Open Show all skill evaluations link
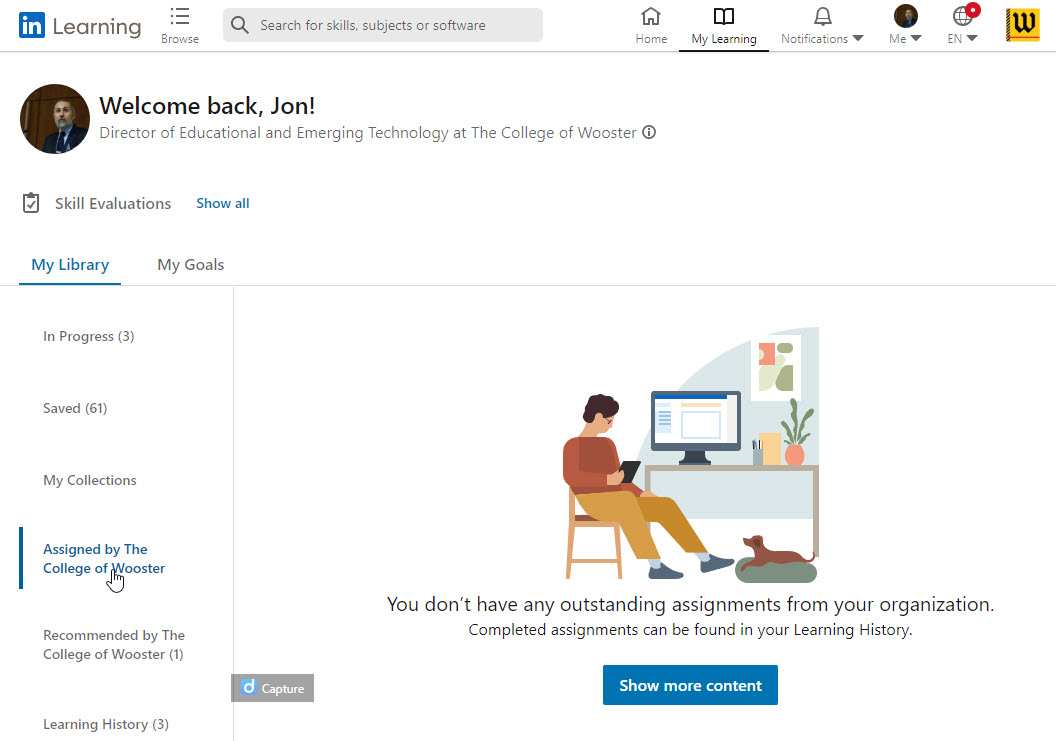The width and height of the screenshot is (1056, 741). coord(222,203)
